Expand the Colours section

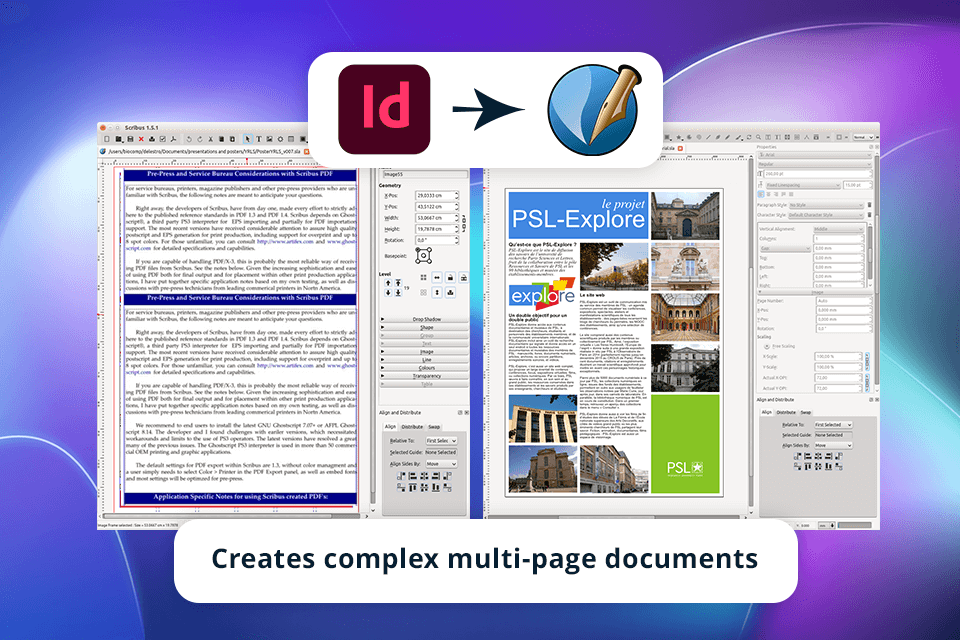pos(426,367)
